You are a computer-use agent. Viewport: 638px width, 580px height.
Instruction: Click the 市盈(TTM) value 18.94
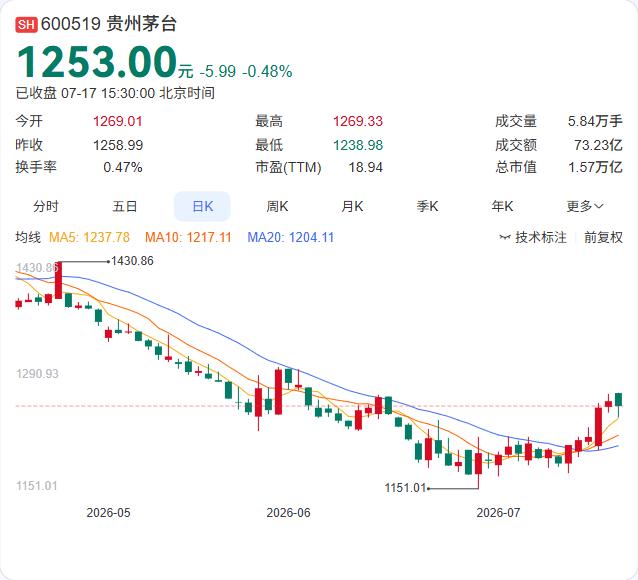(365, 167)
